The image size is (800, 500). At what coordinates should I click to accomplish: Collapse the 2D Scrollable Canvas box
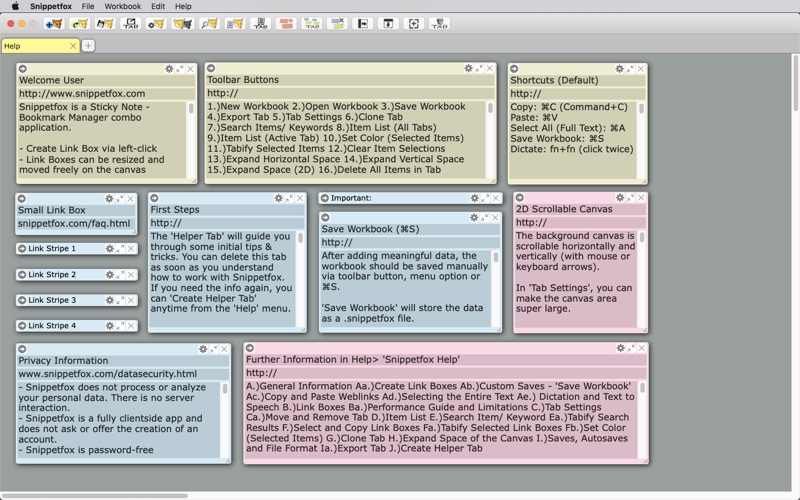pyautogui.click(x=631, y=197)
